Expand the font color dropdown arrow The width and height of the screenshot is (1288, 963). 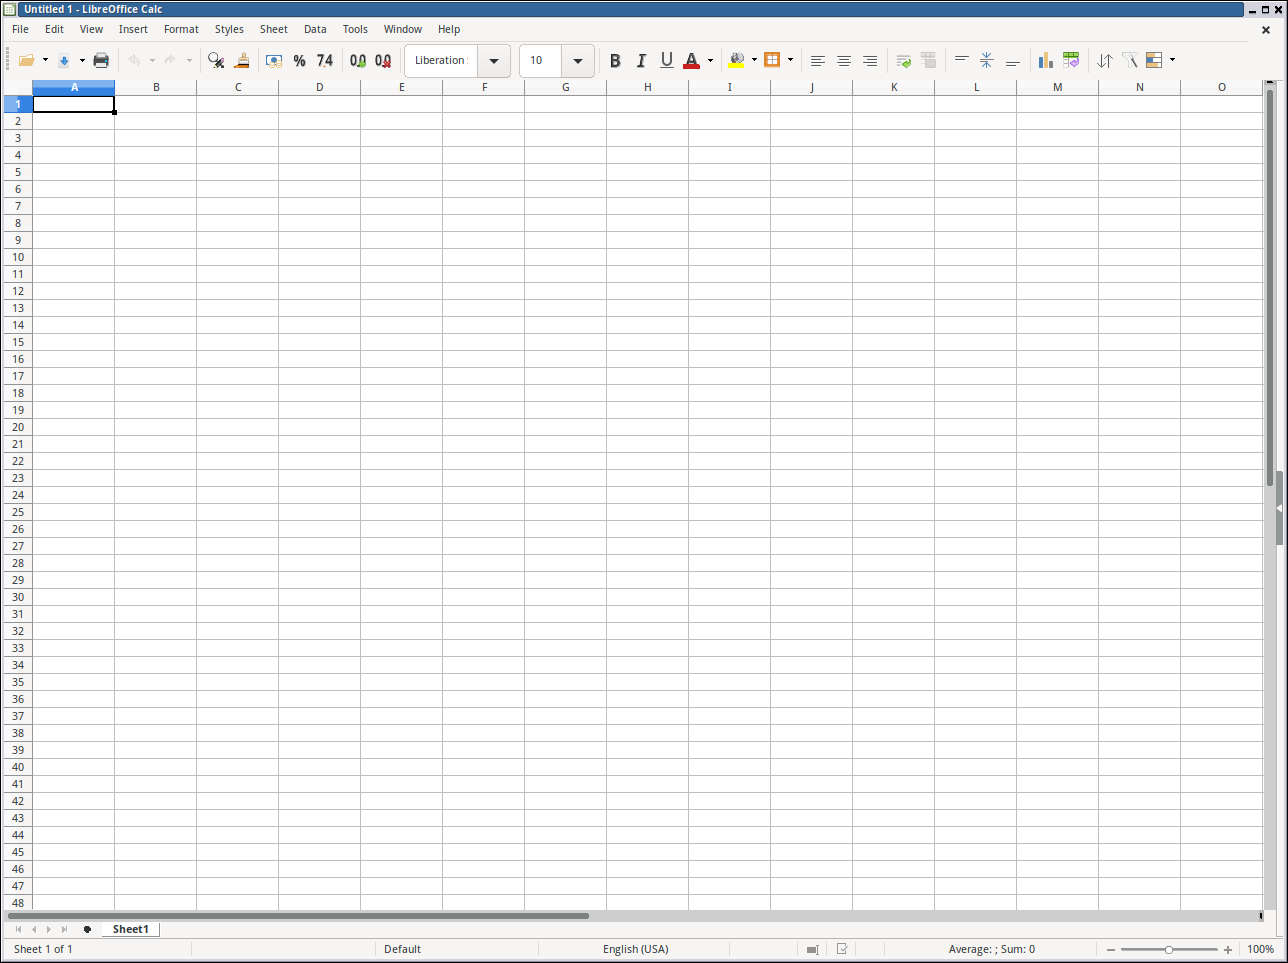coord(710,60)
